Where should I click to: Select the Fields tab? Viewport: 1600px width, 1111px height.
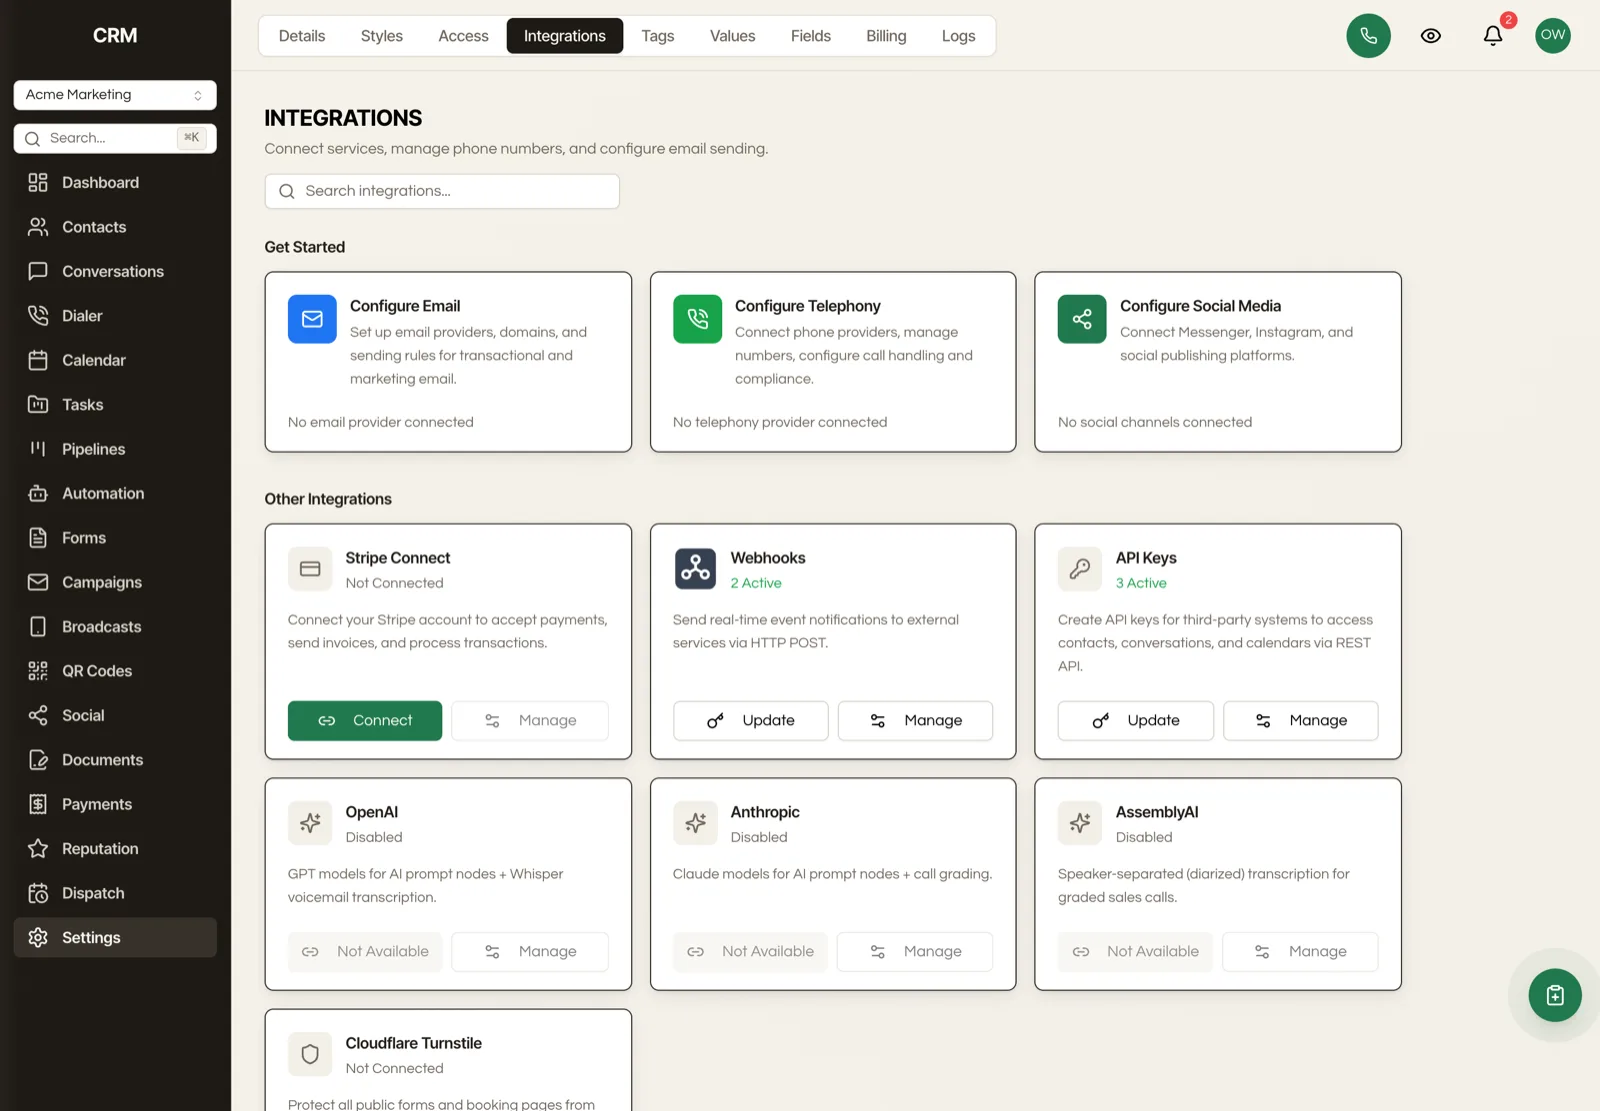(811, 36)
